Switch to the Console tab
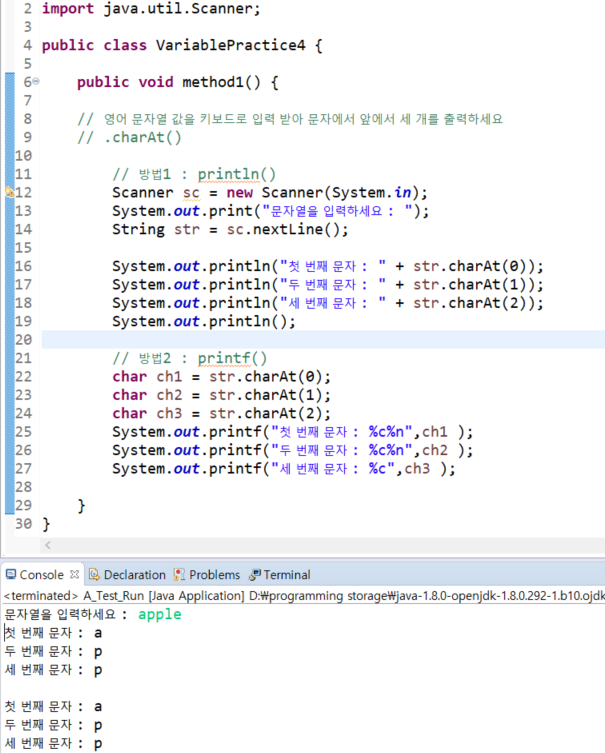 (41, 575)
